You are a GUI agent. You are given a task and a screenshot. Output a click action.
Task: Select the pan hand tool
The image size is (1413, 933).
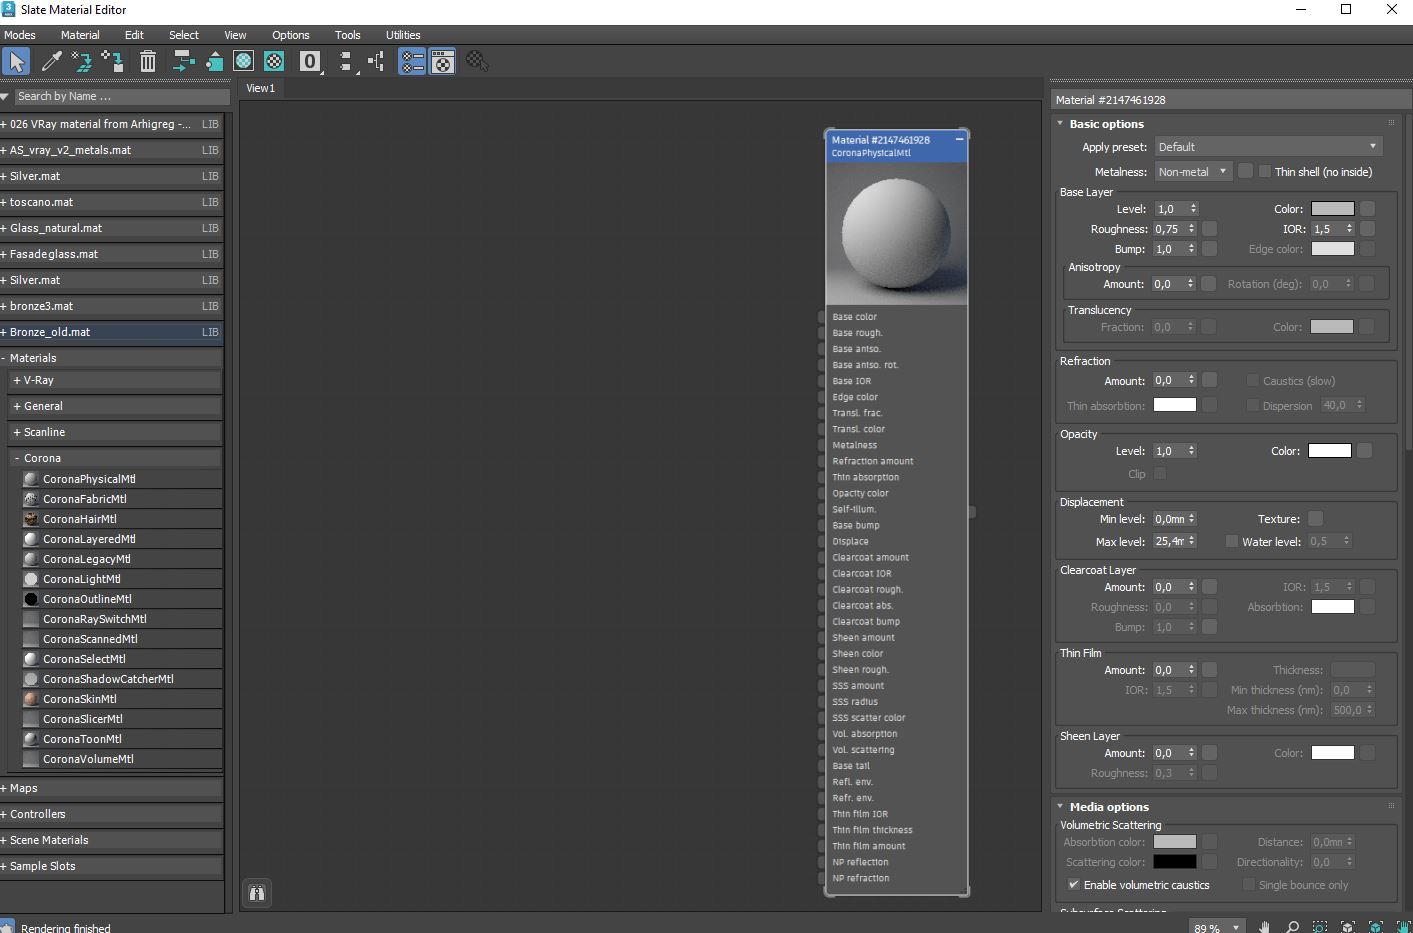1264,926
